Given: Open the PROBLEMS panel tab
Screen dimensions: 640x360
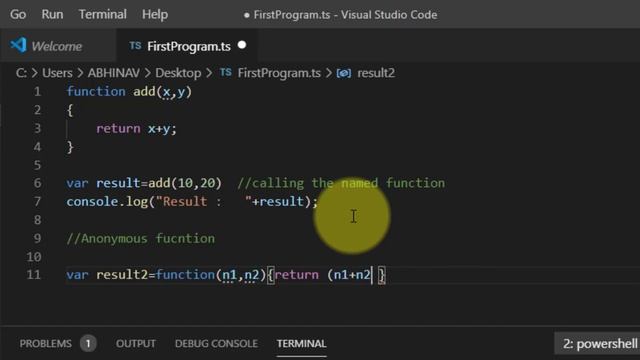Looking at the screenshot, I should (x=45, y=344).
